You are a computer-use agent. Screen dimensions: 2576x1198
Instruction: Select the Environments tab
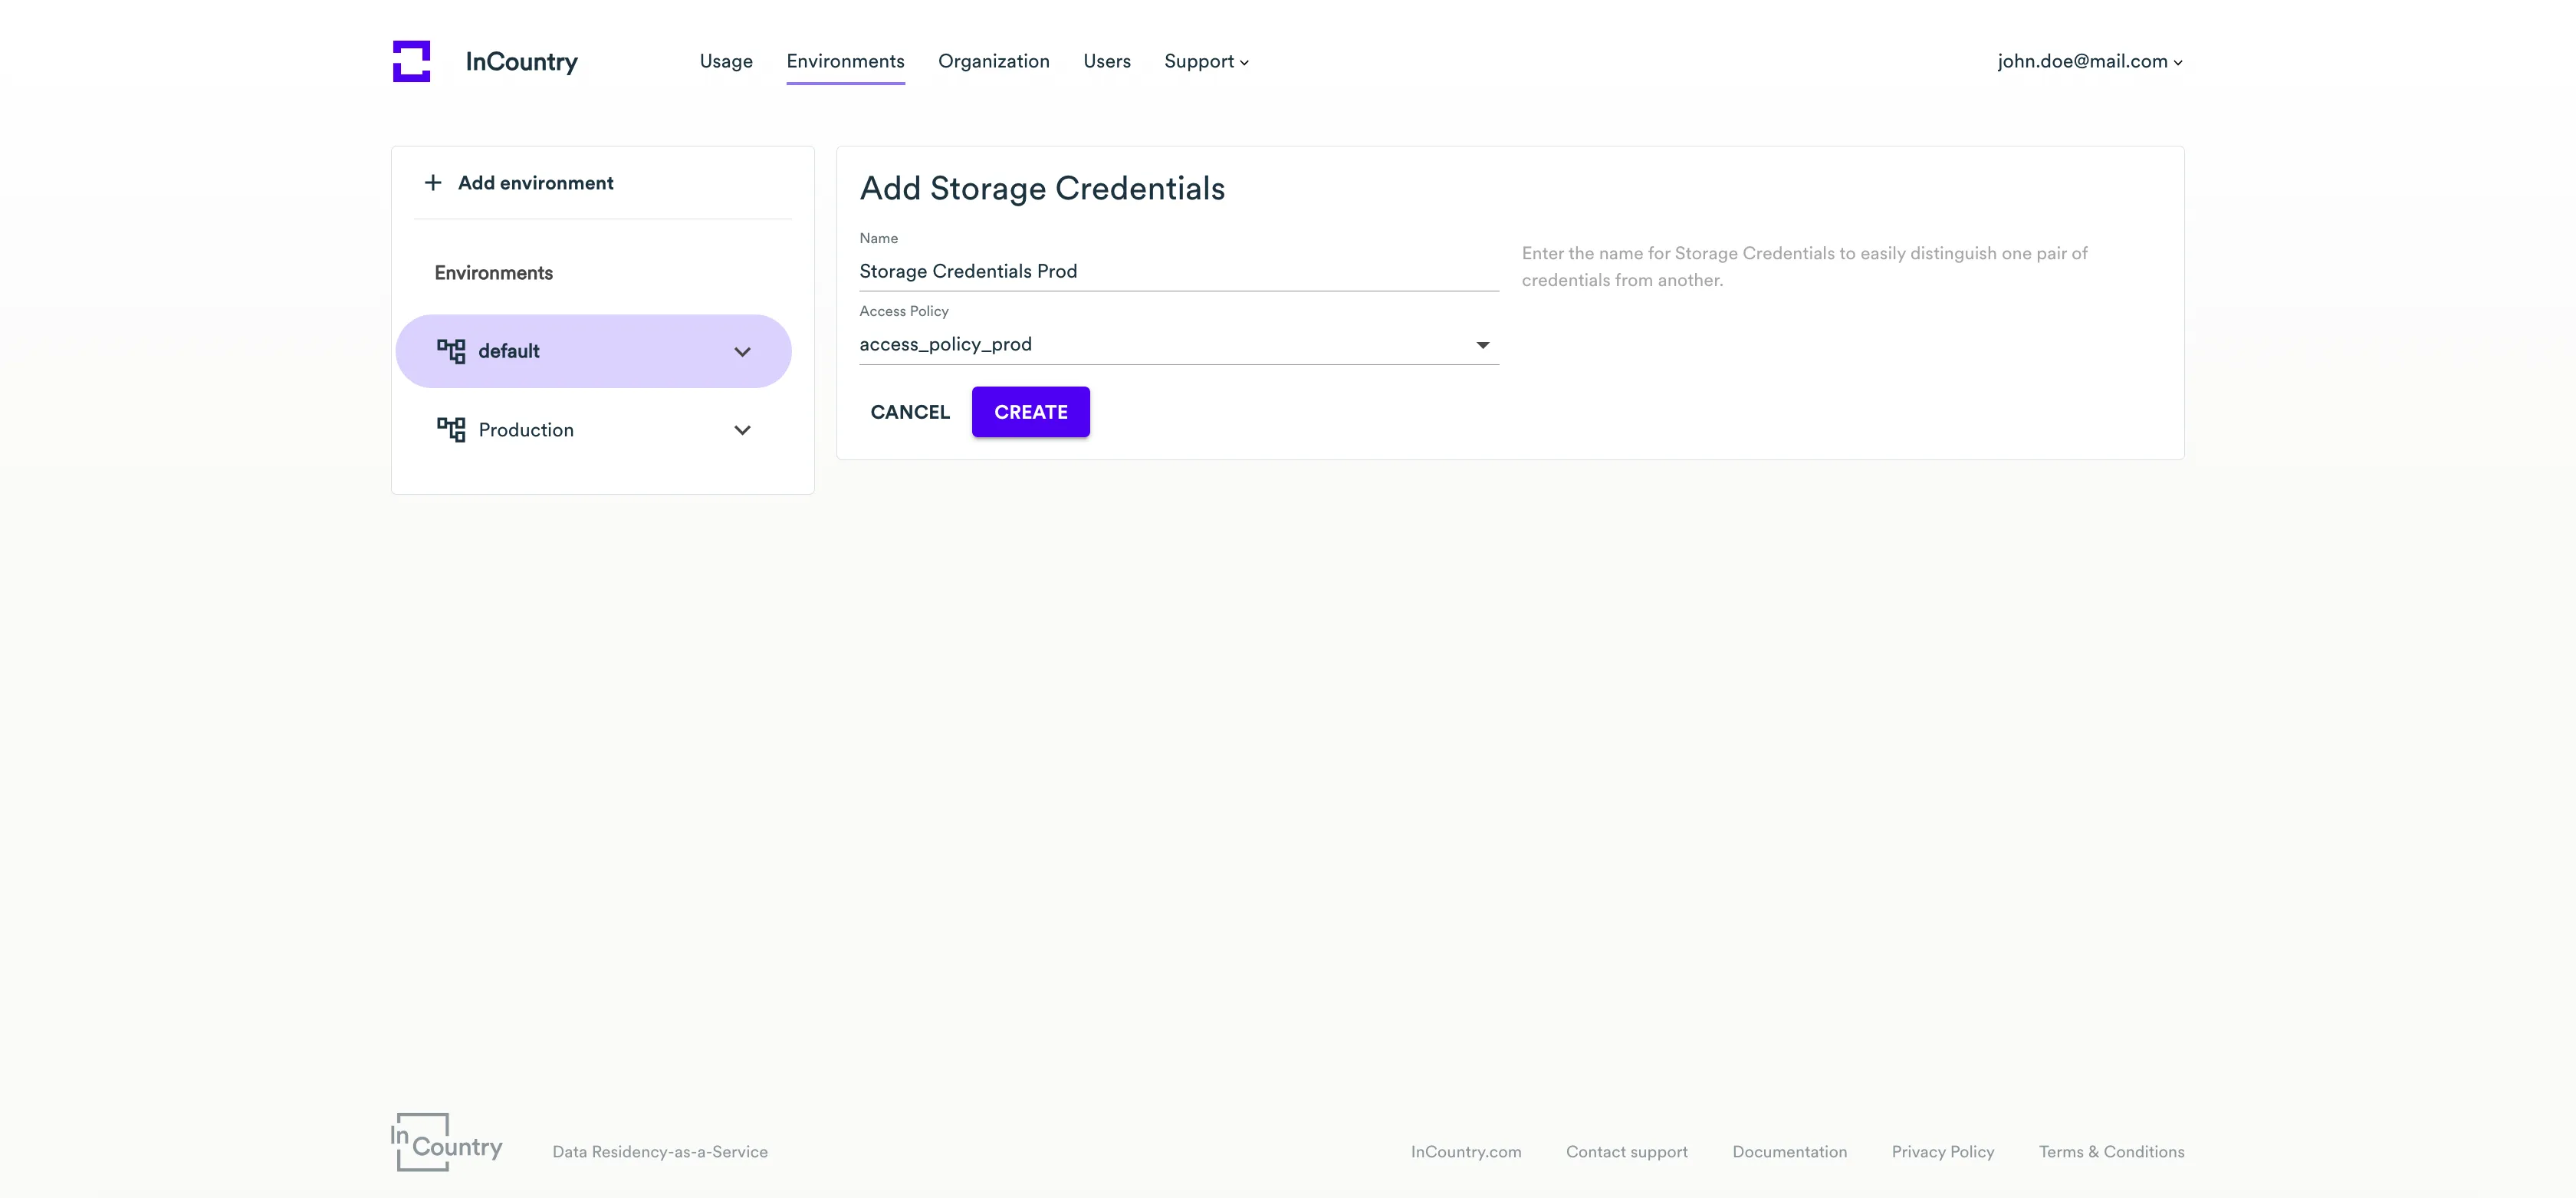(x=845, y=61)
